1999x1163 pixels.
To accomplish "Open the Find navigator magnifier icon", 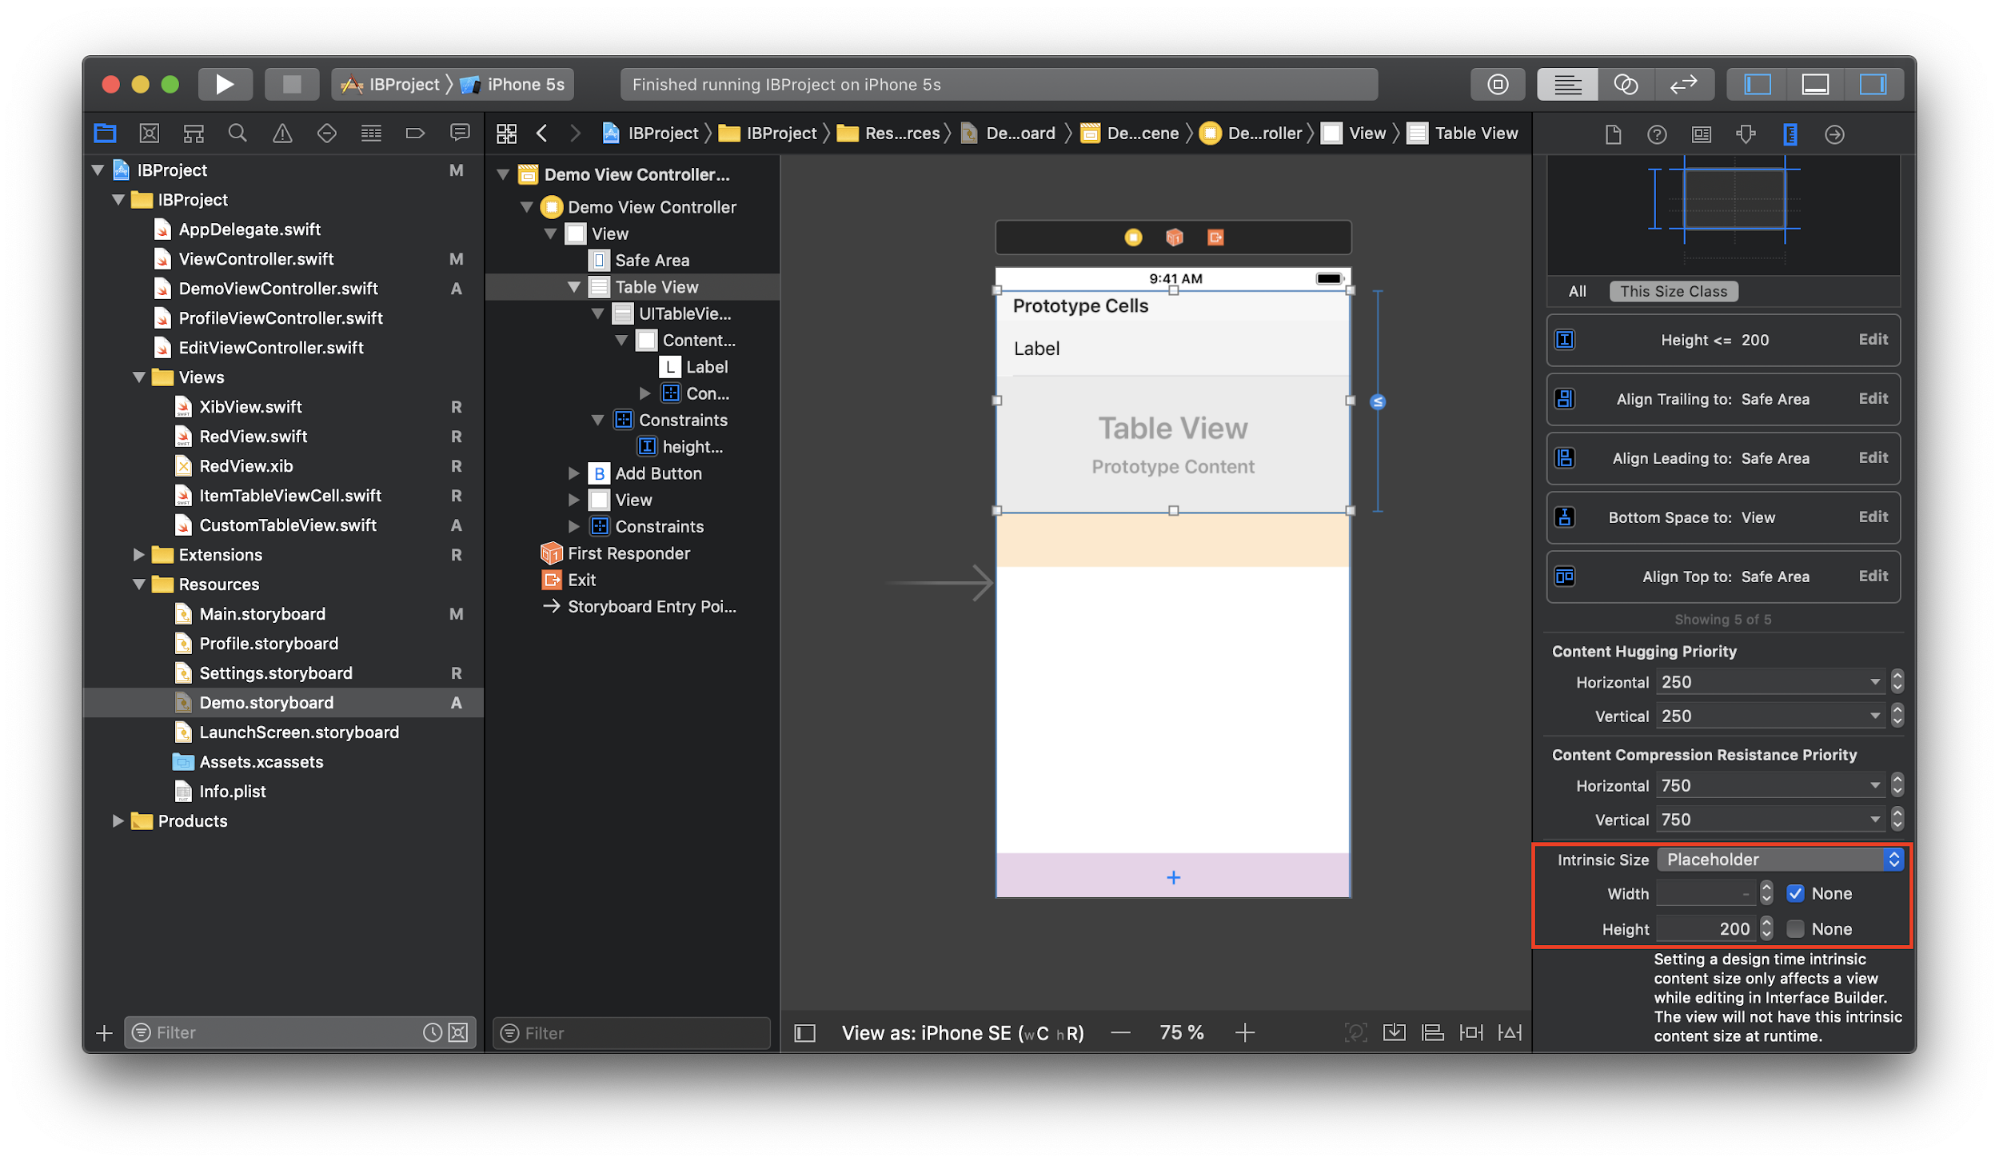I will tap(237, 133).
